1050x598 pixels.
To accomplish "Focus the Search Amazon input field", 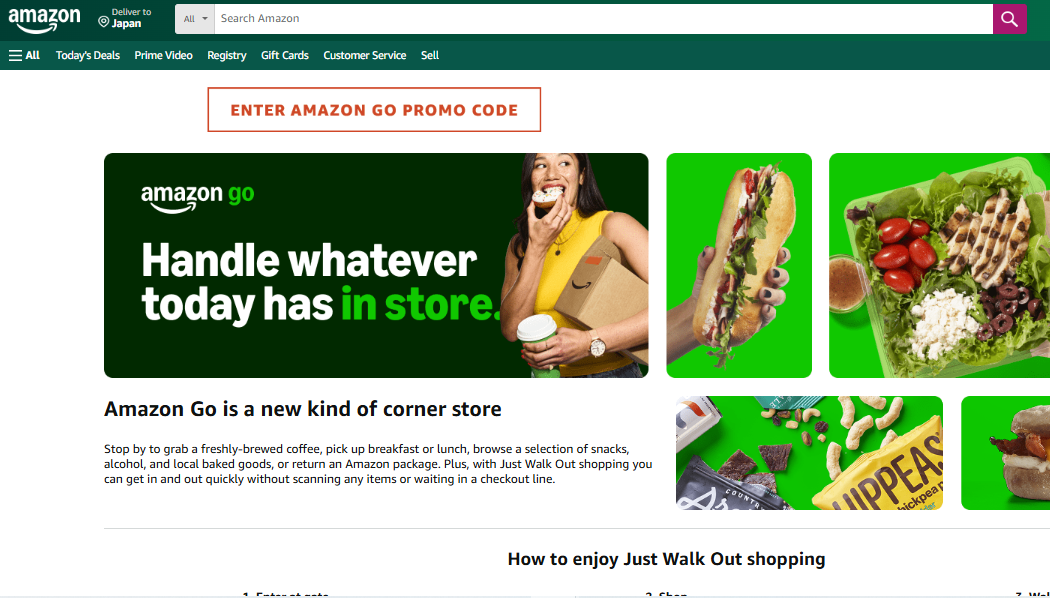I will (x=603, y=19).
